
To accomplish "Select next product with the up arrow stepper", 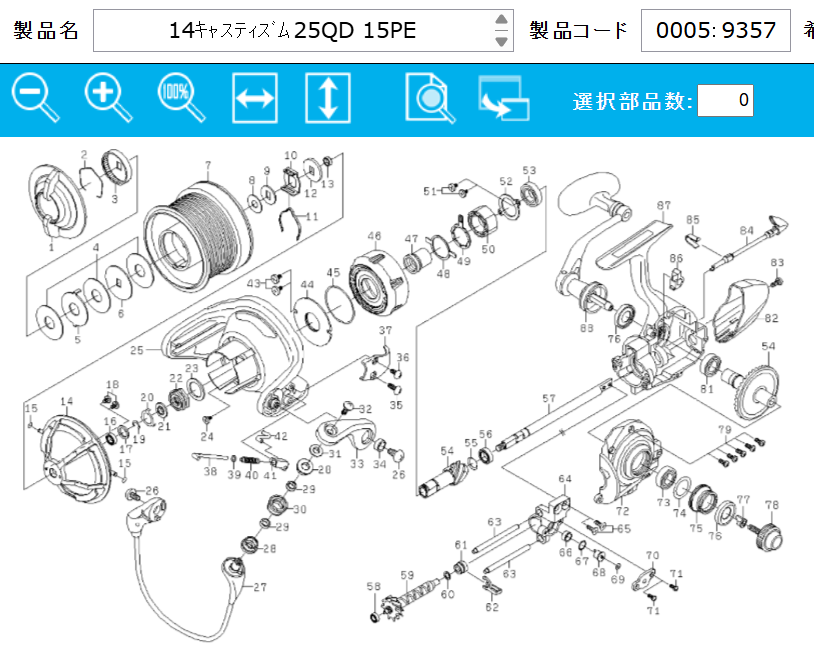I will [x=501, y=20].
